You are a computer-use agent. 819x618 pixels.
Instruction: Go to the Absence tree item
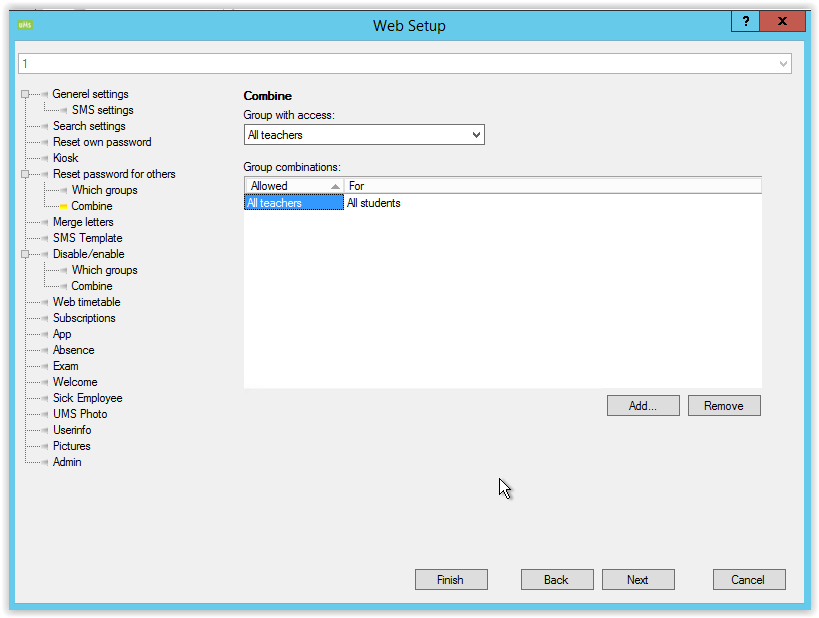[x=73, y=350]
